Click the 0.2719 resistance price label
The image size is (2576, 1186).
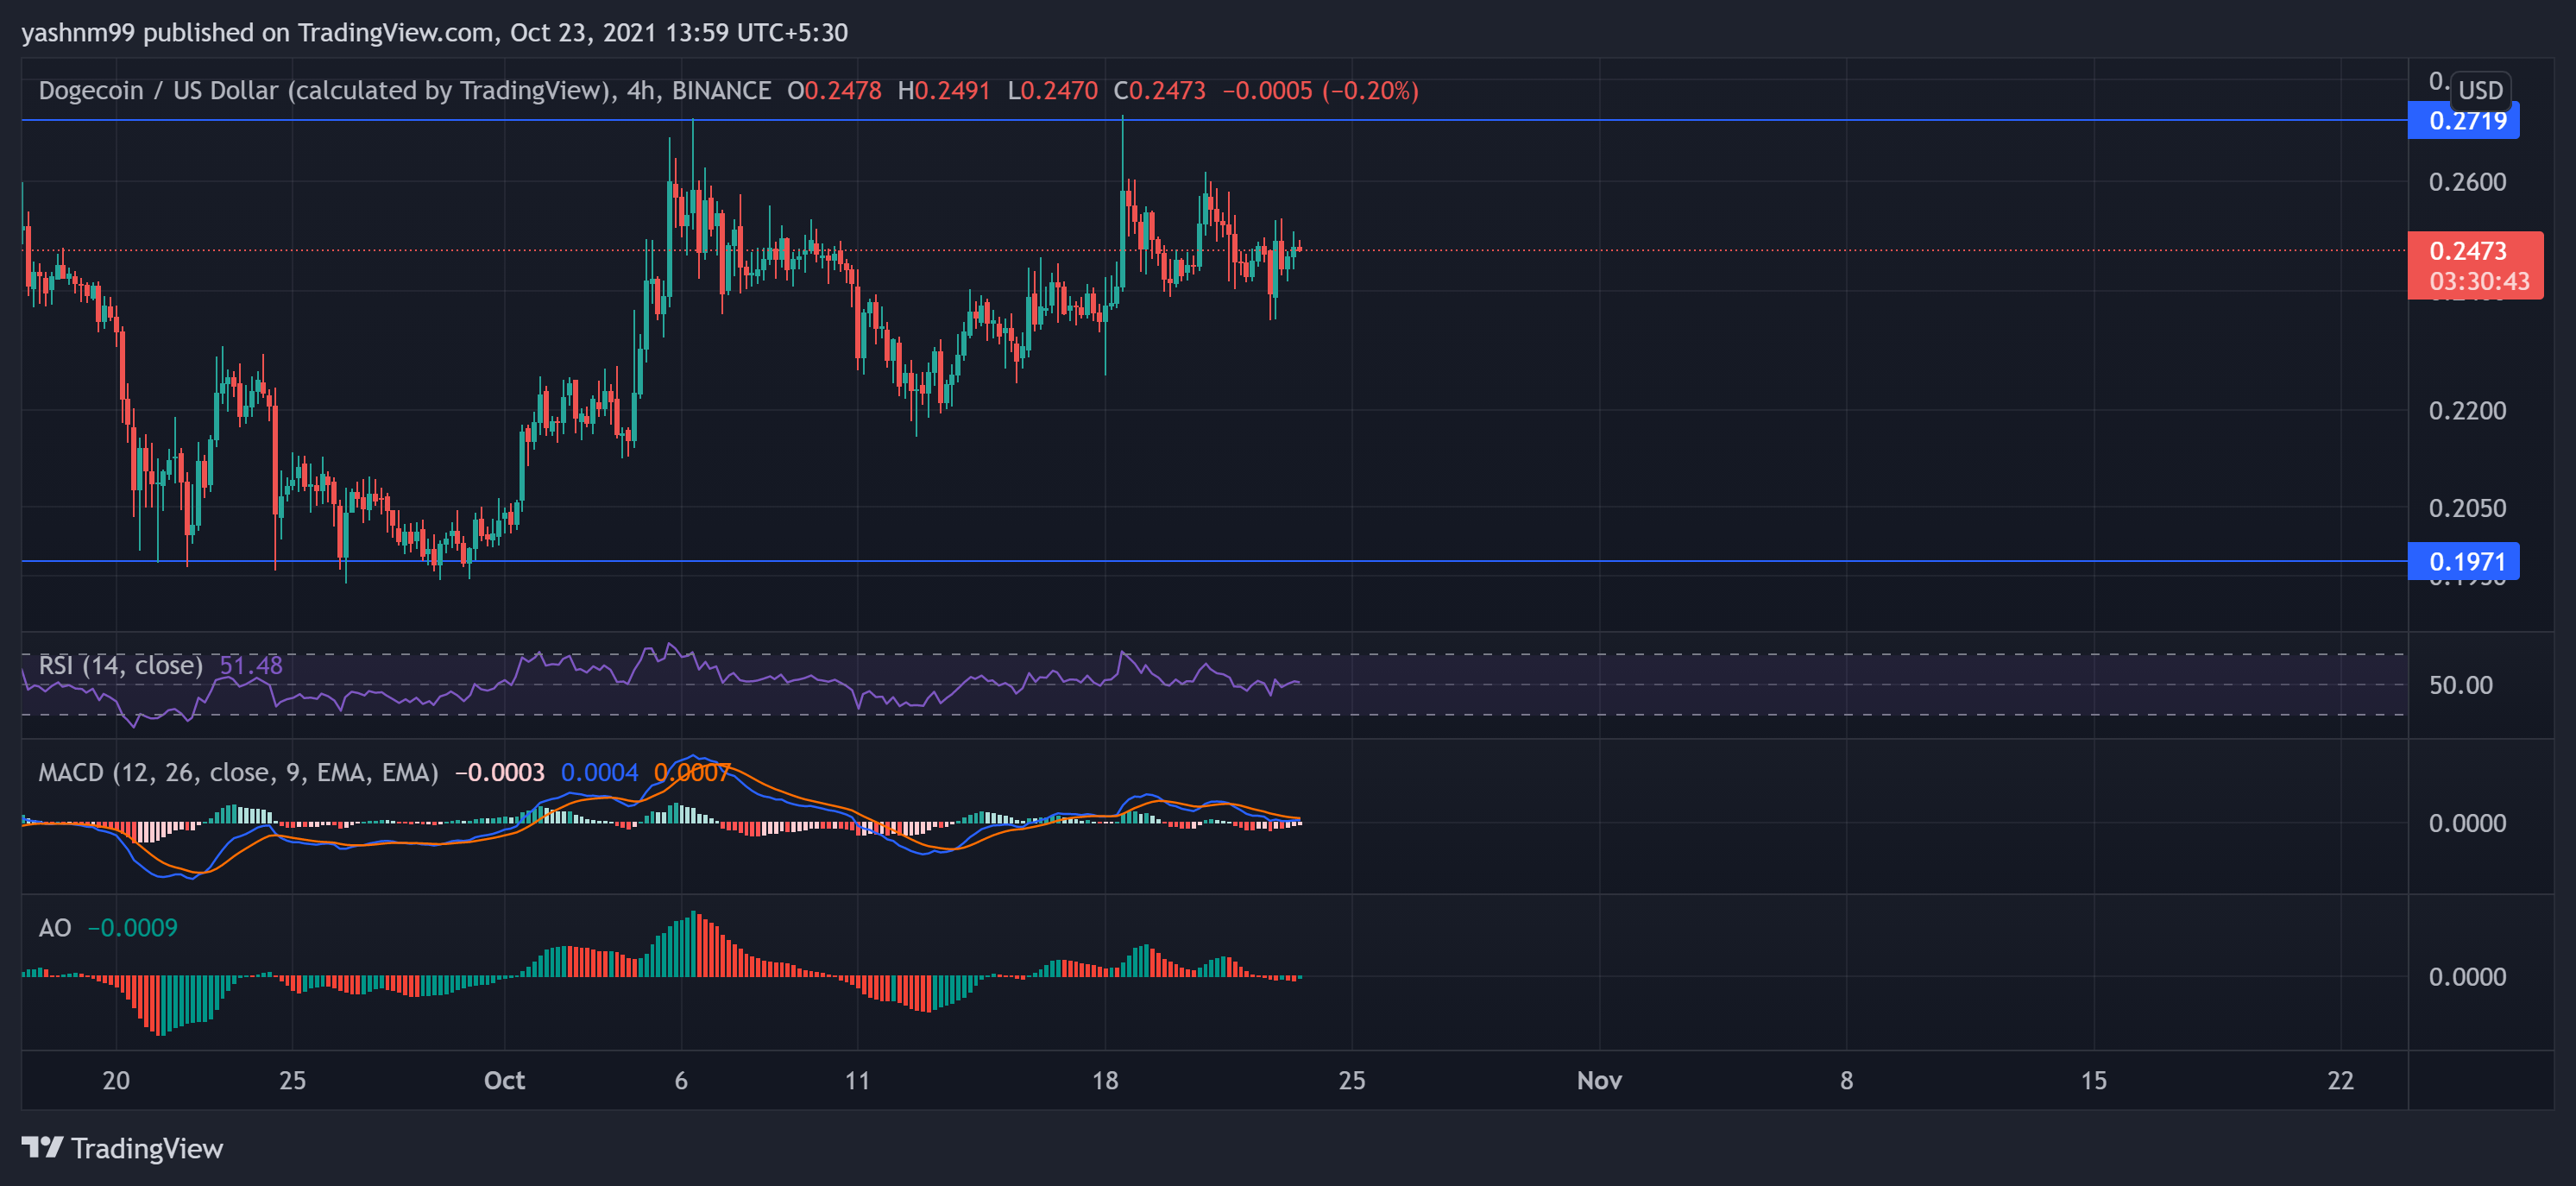(2463, 121)
